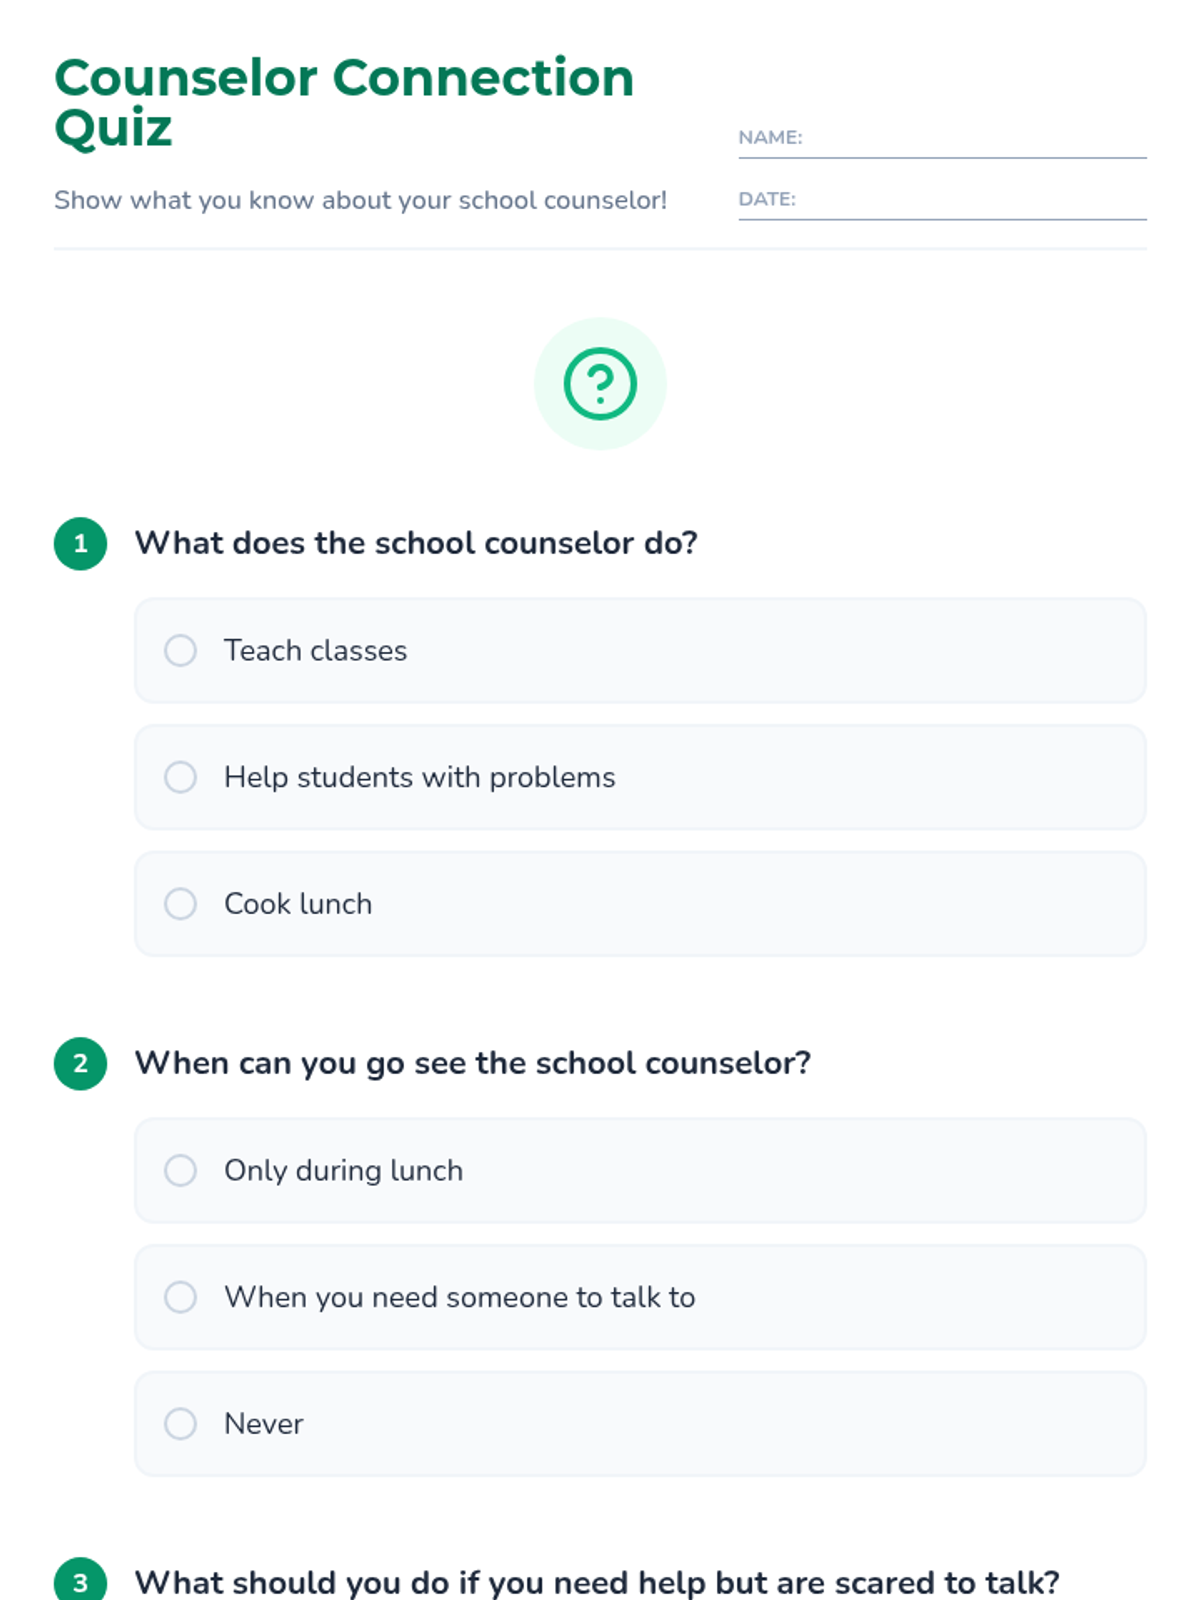The width and height of the screenshot is (1200, 1600).
Task: Click the question about being scared to talk
Action: pos(597,1582)
